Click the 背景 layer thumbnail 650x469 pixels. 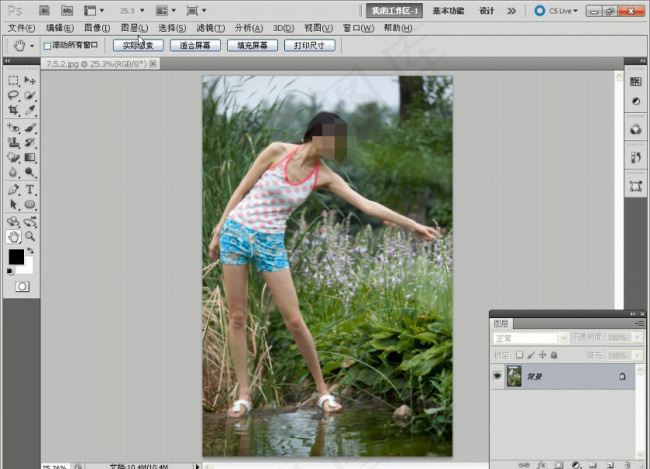point(514,376)
